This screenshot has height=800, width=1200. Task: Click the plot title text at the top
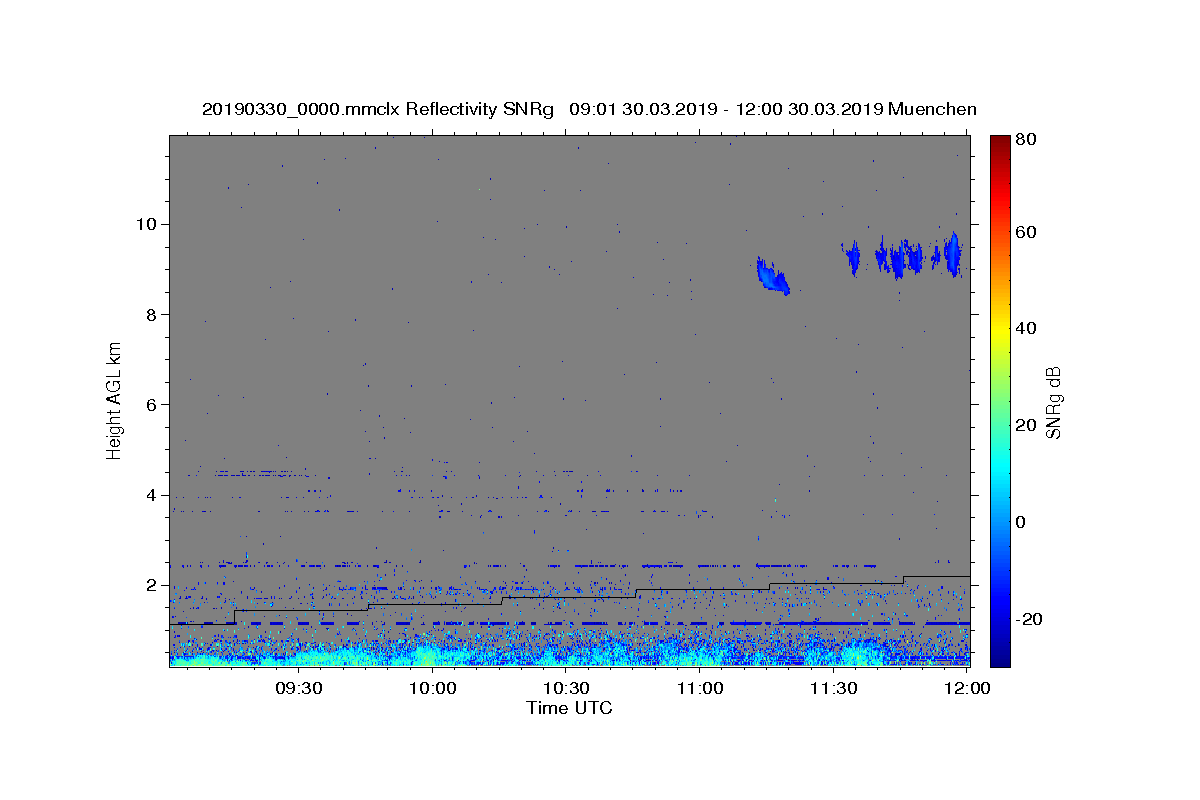pos(589,109)
